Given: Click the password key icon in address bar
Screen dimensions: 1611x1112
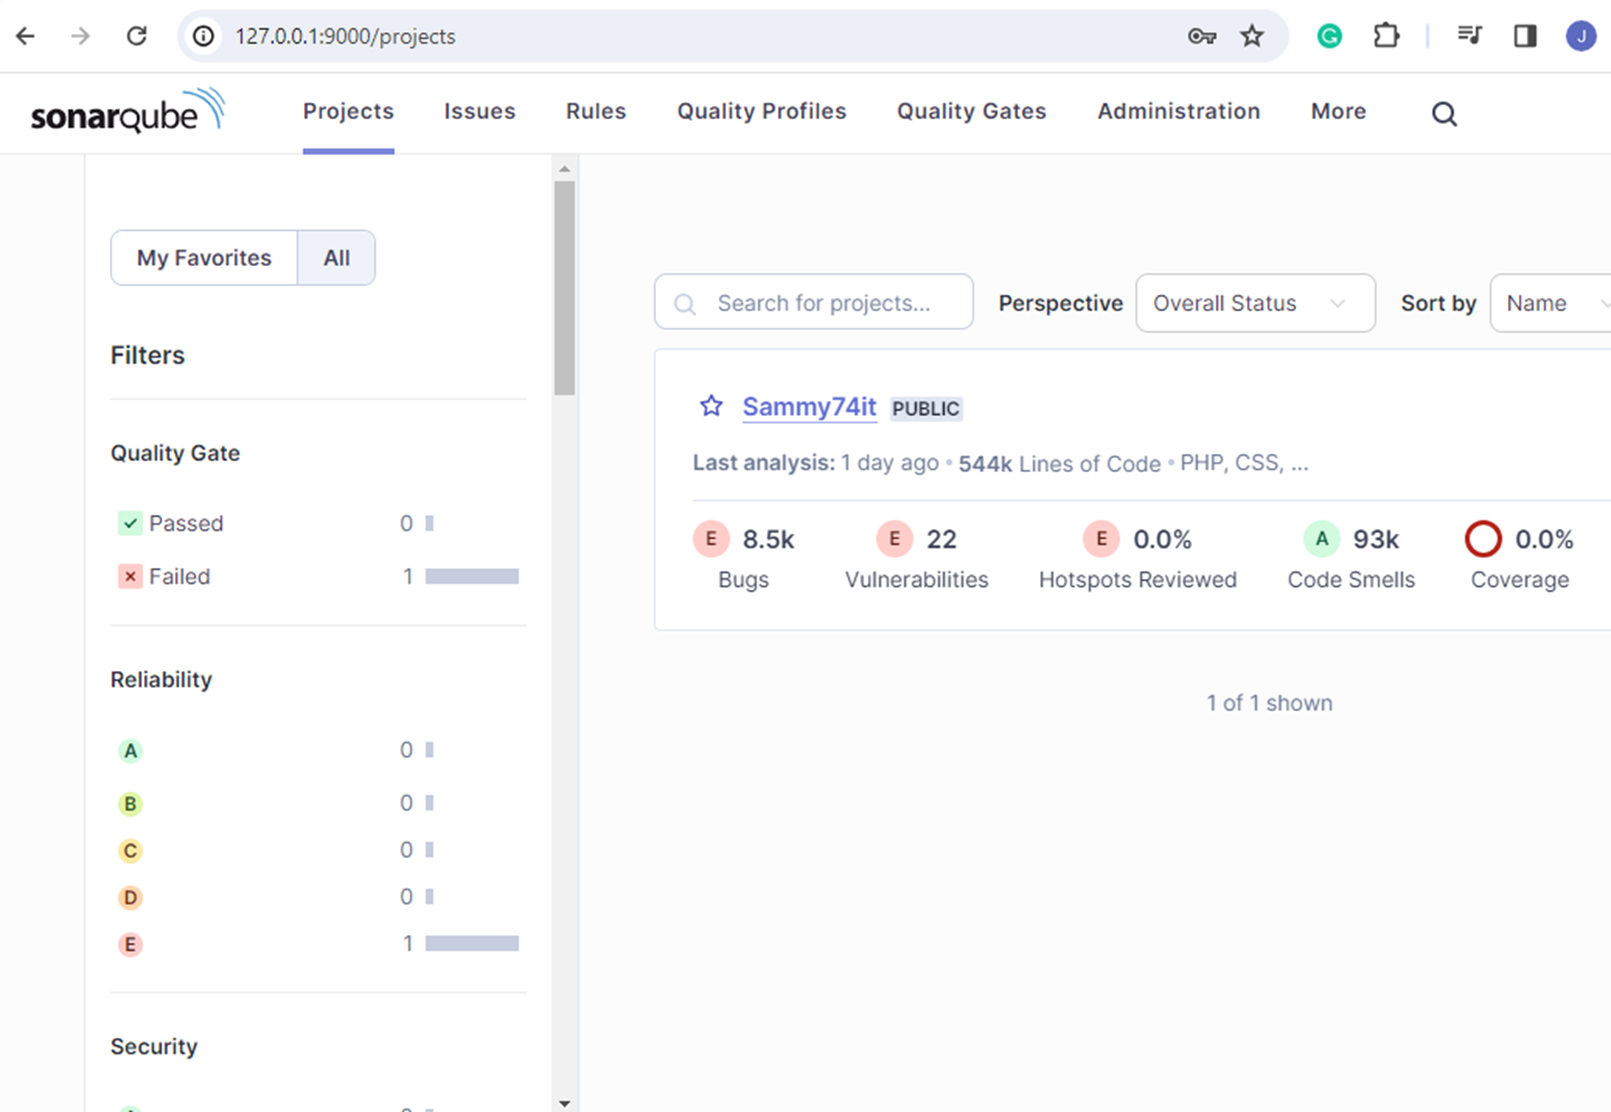Looking at the screenshot, I should pyautogui.click(x=1201, y=36).
